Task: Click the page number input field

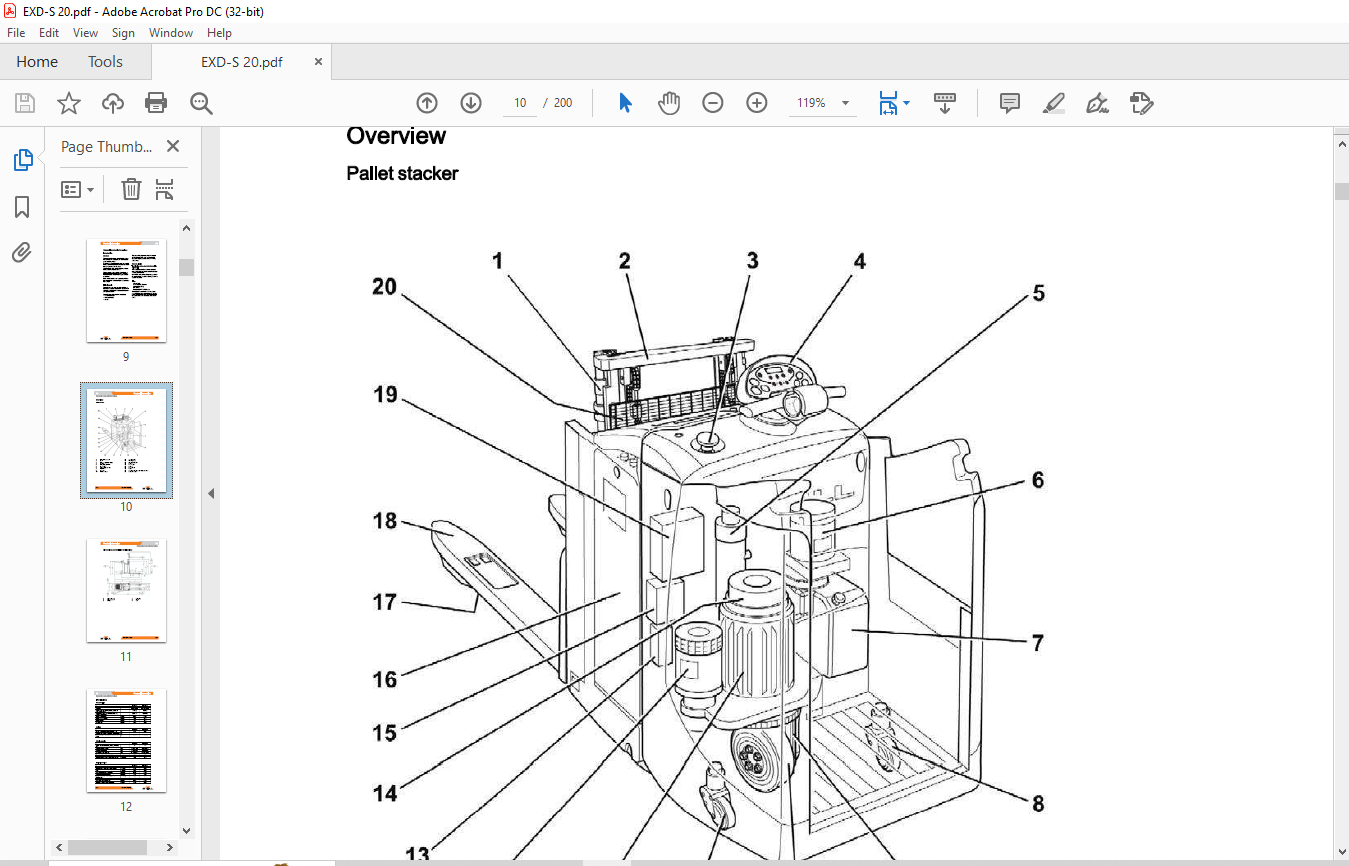Action: (x=520, y=103)
